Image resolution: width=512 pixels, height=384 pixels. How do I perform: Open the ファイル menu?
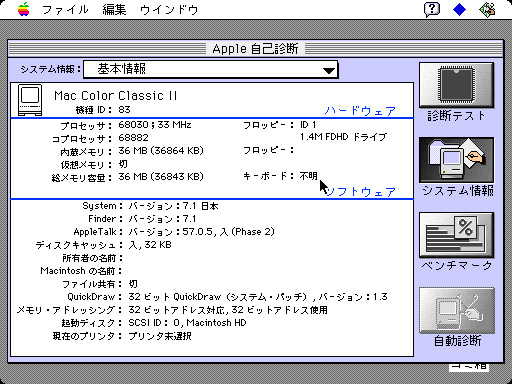click(65, 9)
